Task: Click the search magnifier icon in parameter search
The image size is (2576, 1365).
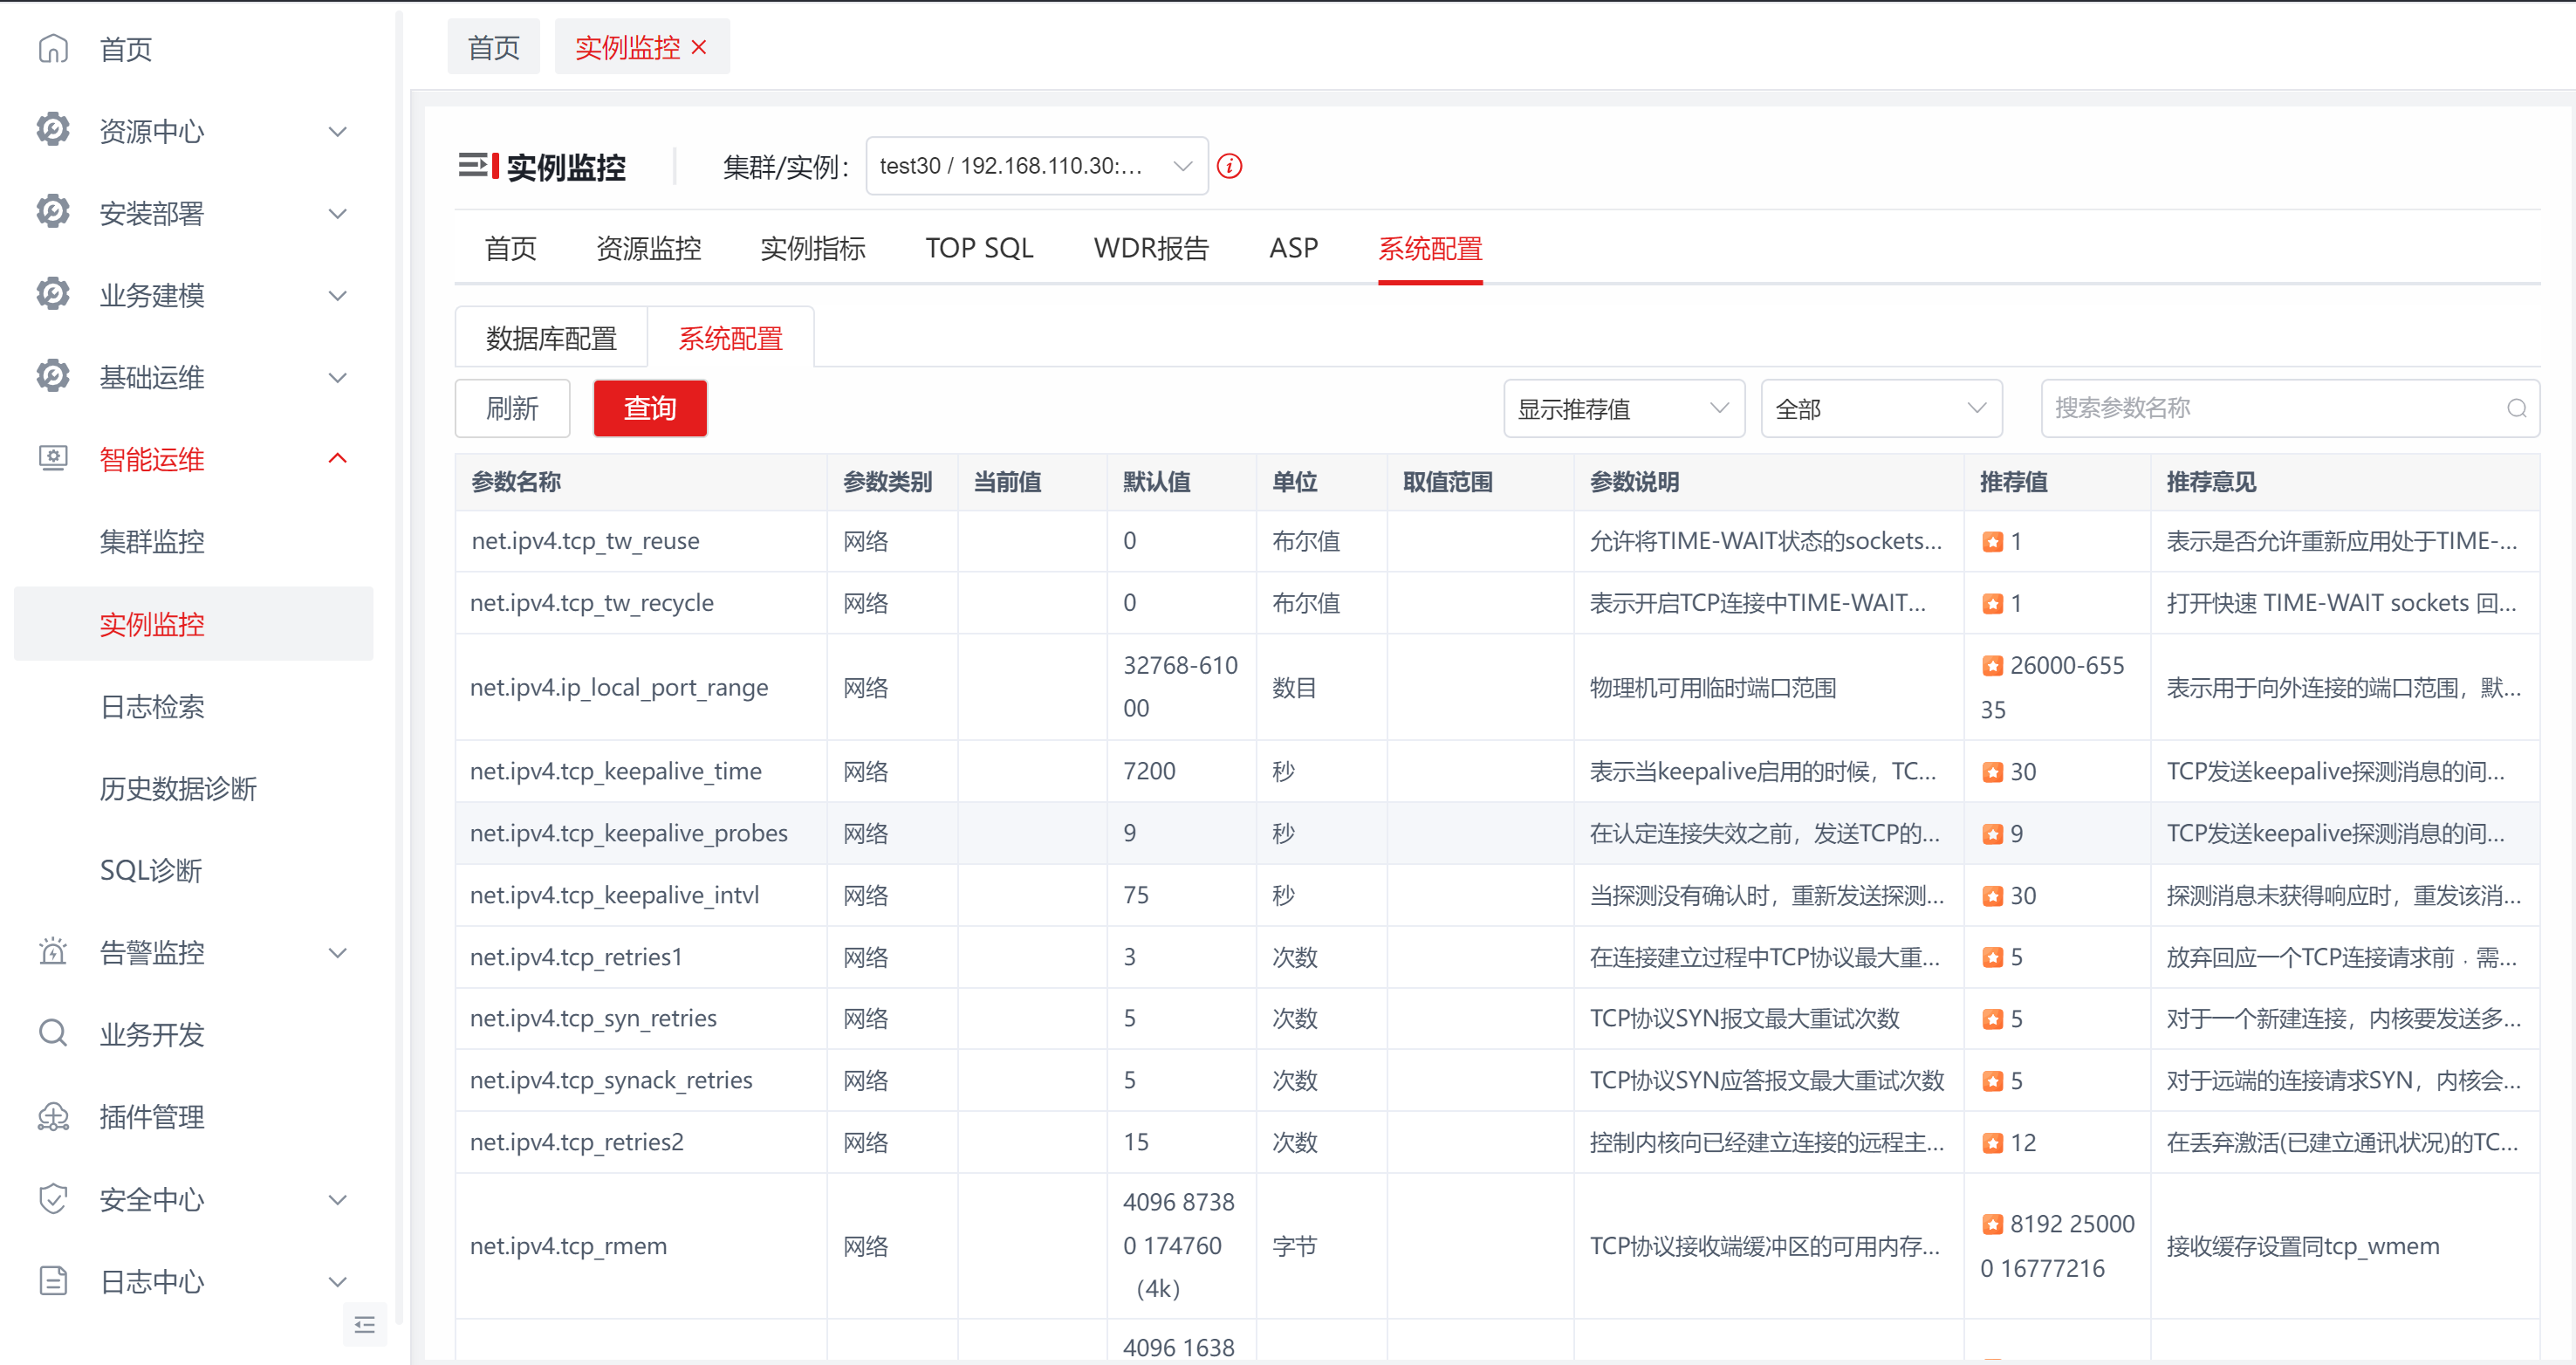Action: 2516,408
